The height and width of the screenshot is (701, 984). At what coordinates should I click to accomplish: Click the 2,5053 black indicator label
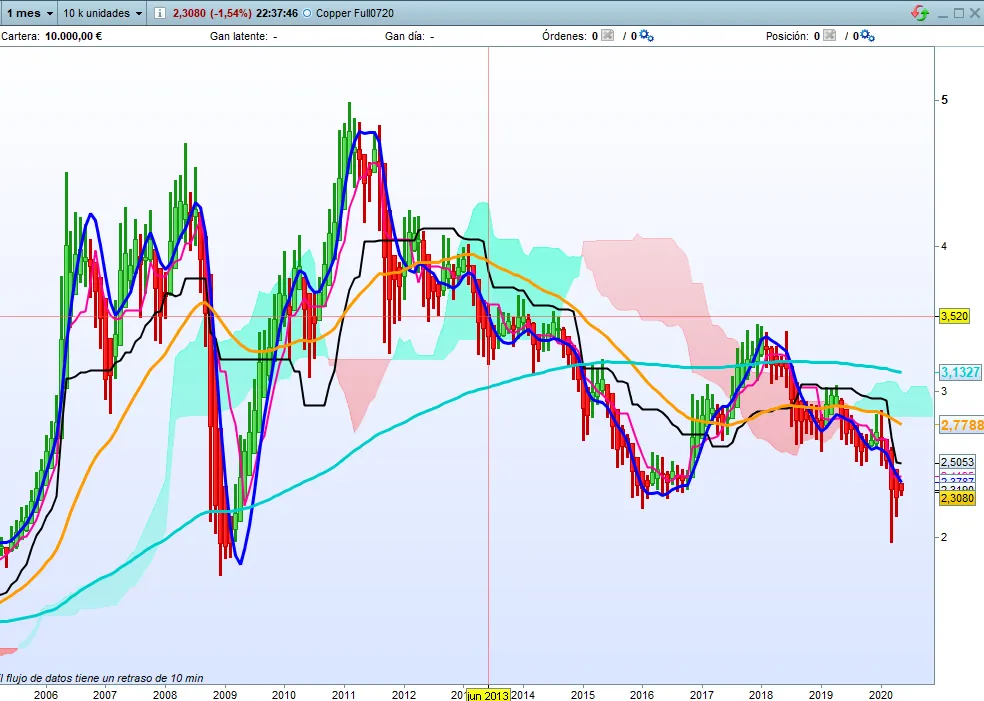pyautogui.click(x=955, y=461)
